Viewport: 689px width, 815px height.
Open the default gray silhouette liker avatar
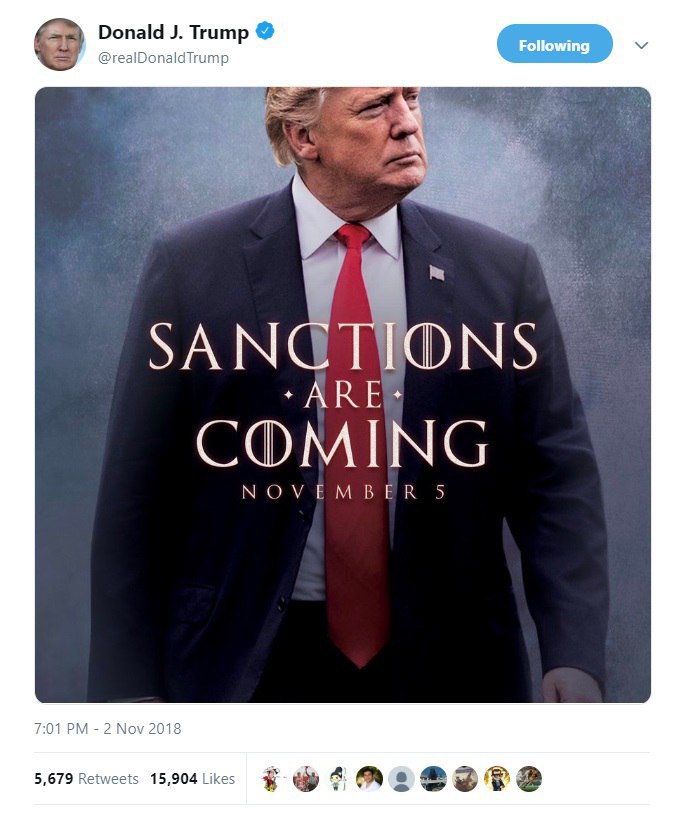[x=401, y=779]
